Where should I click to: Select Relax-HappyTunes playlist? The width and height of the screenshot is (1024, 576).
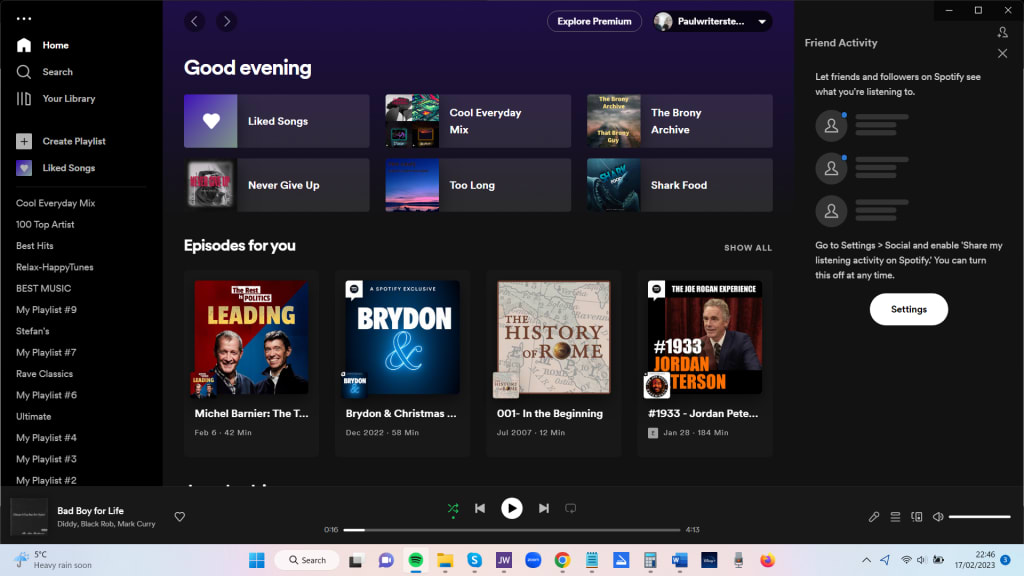click(55, 267)
